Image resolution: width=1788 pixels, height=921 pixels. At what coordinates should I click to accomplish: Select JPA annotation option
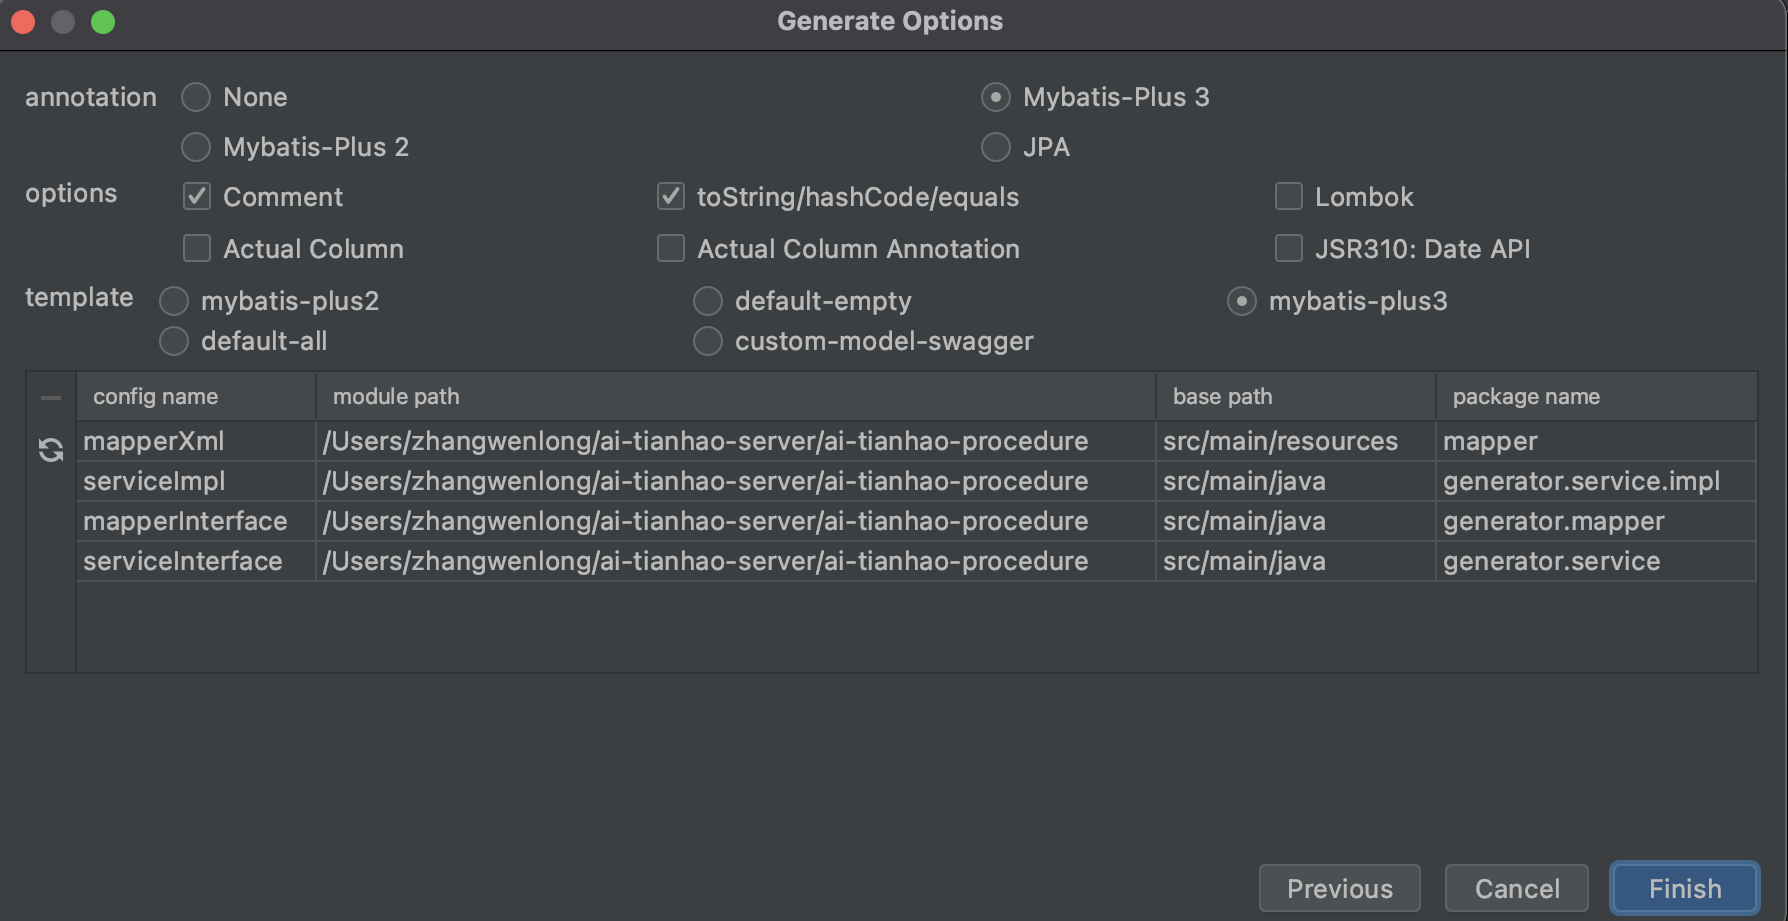tap(996, 147)
